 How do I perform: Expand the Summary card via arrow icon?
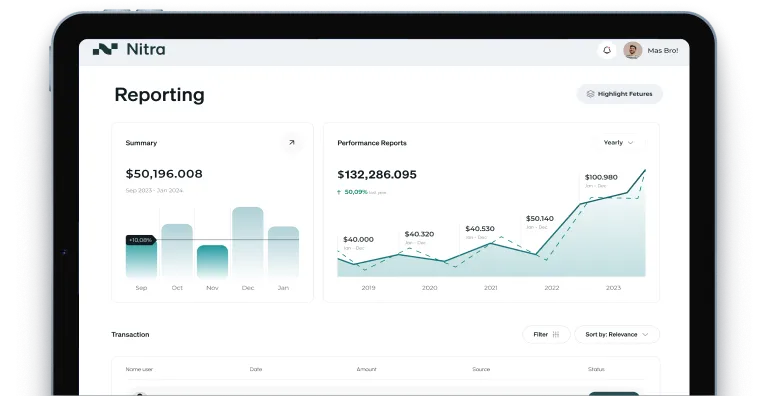click(292, 143)
